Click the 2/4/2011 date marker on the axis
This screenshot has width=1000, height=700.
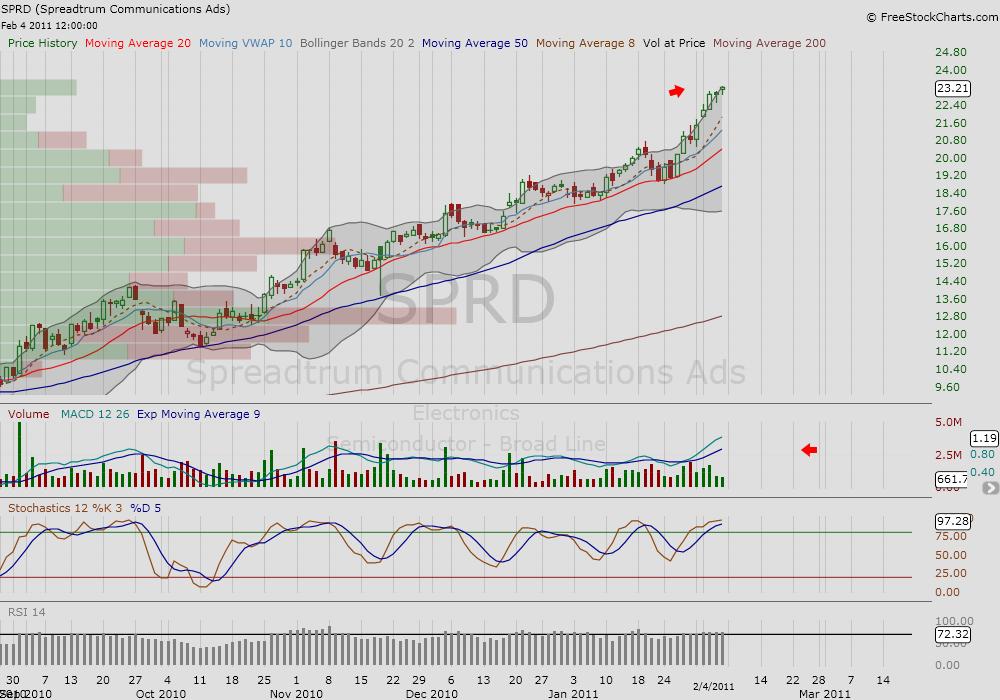point(714,687)
